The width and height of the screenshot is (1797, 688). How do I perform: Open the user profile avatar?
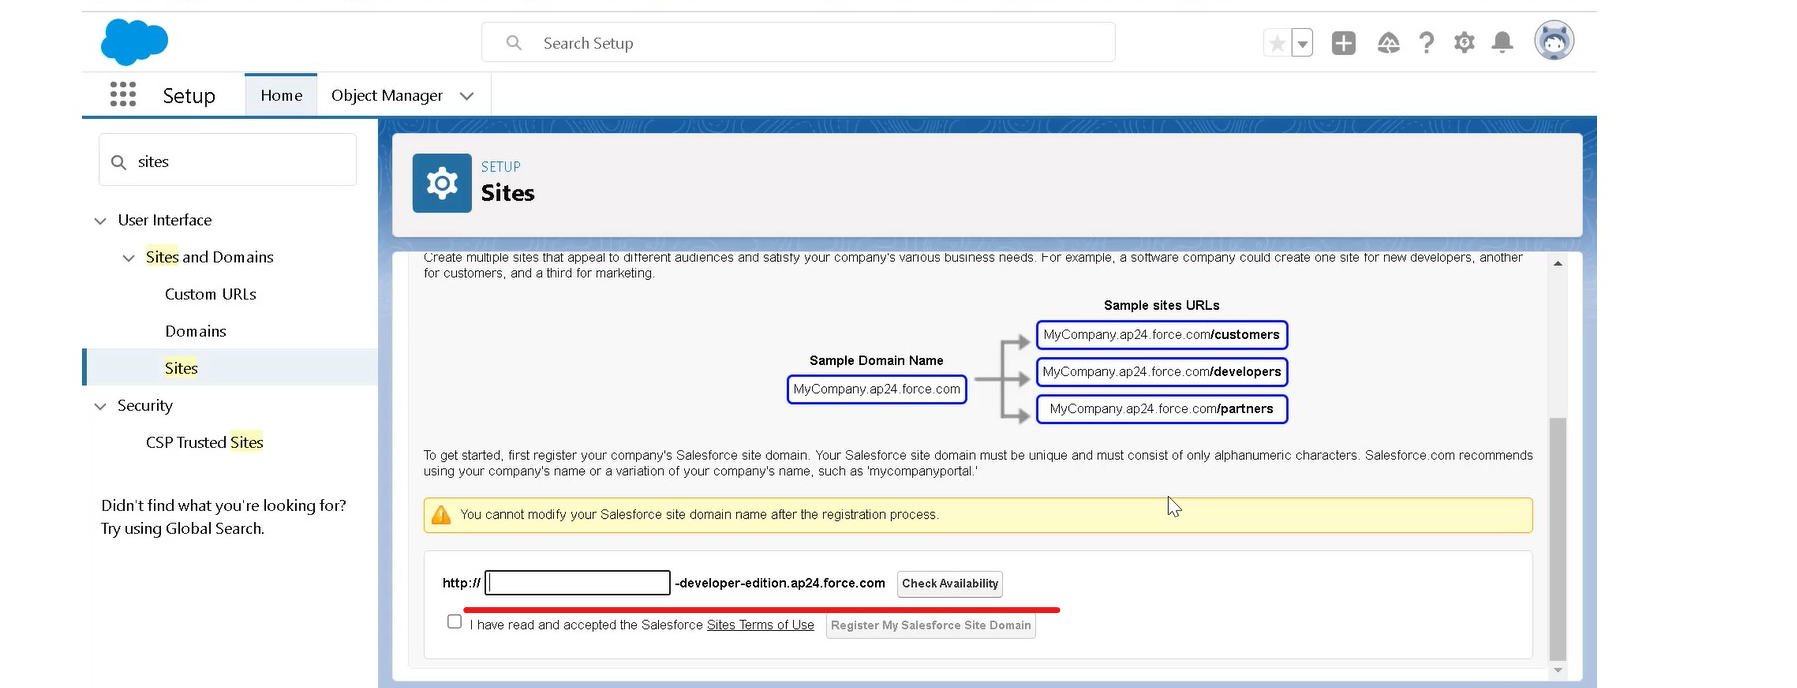(1554, 41)
